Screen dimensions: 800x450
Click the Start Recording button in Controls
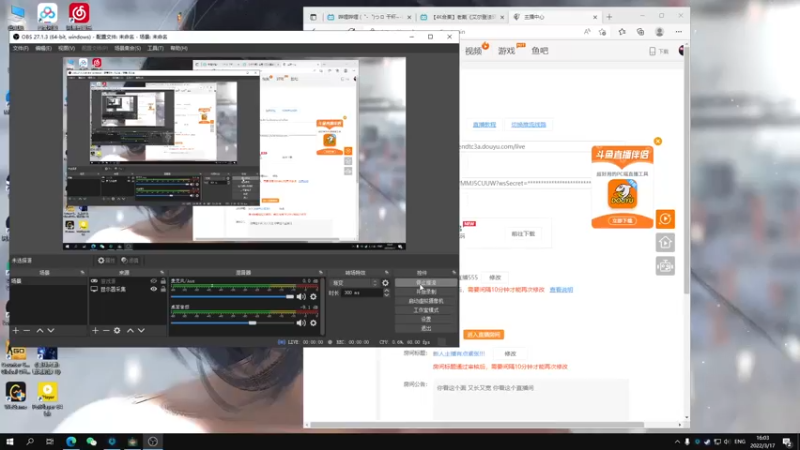pyautogui.click(x=426, y=291)
